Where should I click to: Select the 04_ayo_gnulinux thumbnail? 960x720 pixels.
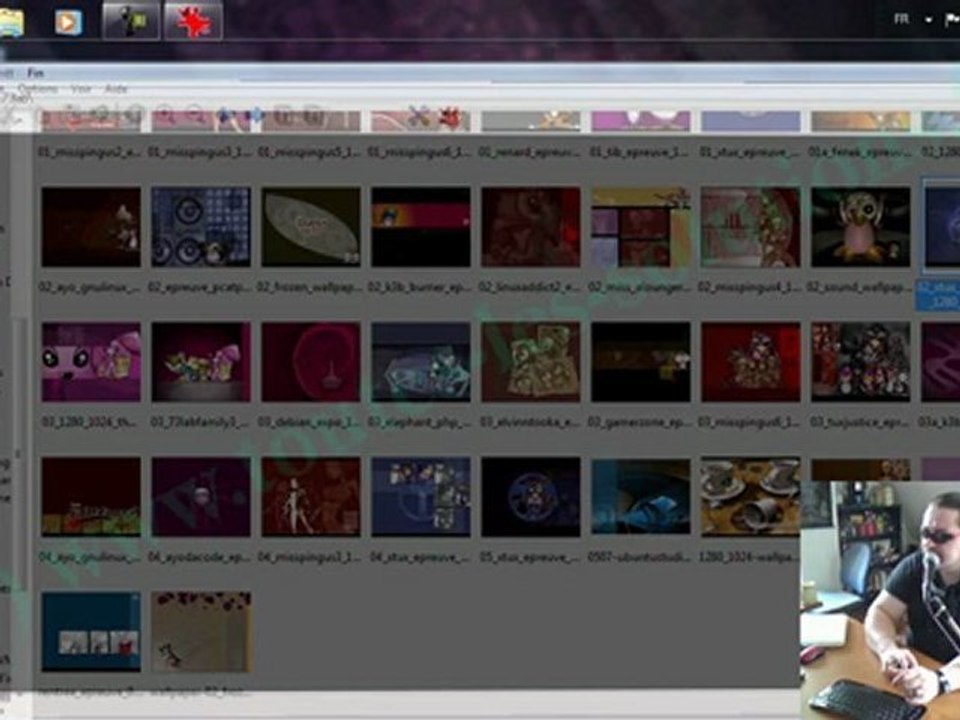pyautogui.click(x=91, y=497)
